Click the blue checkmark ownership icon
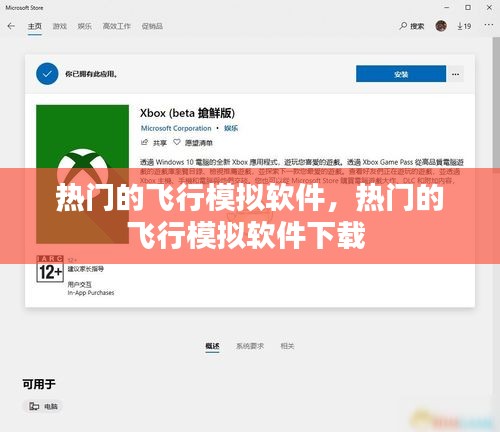Viewport: 500px width, 432px height. click(x=47, y=74)
